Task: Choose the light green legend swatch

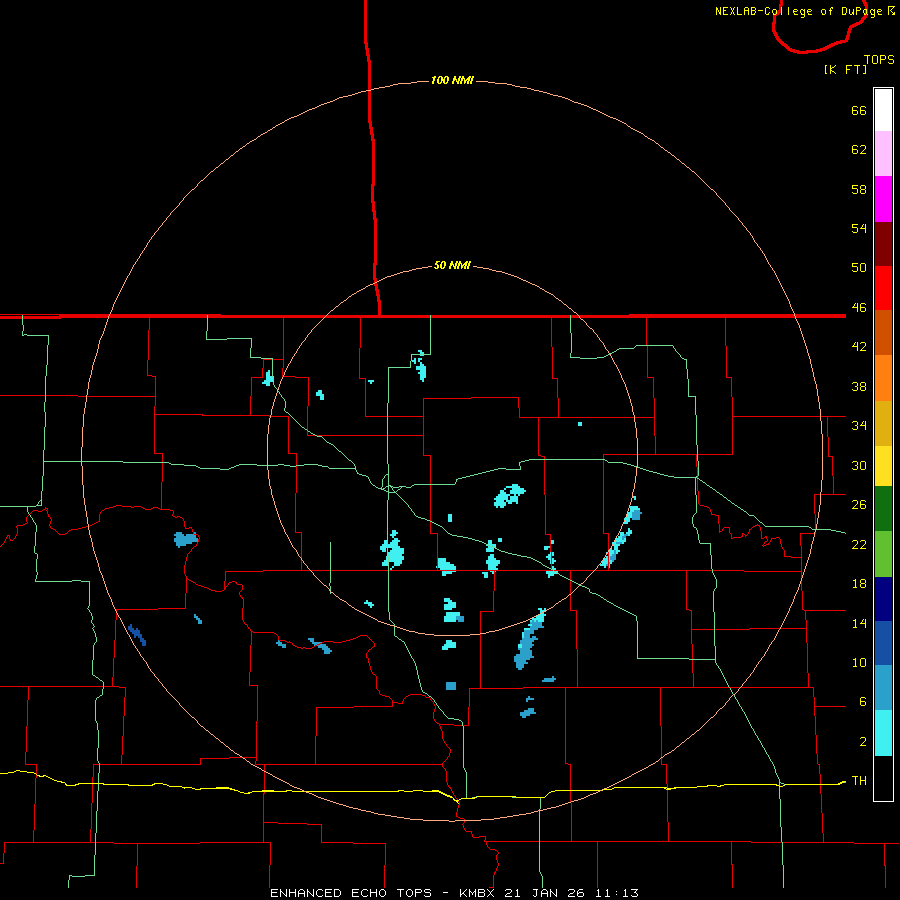Action: [x=883, y=554]
